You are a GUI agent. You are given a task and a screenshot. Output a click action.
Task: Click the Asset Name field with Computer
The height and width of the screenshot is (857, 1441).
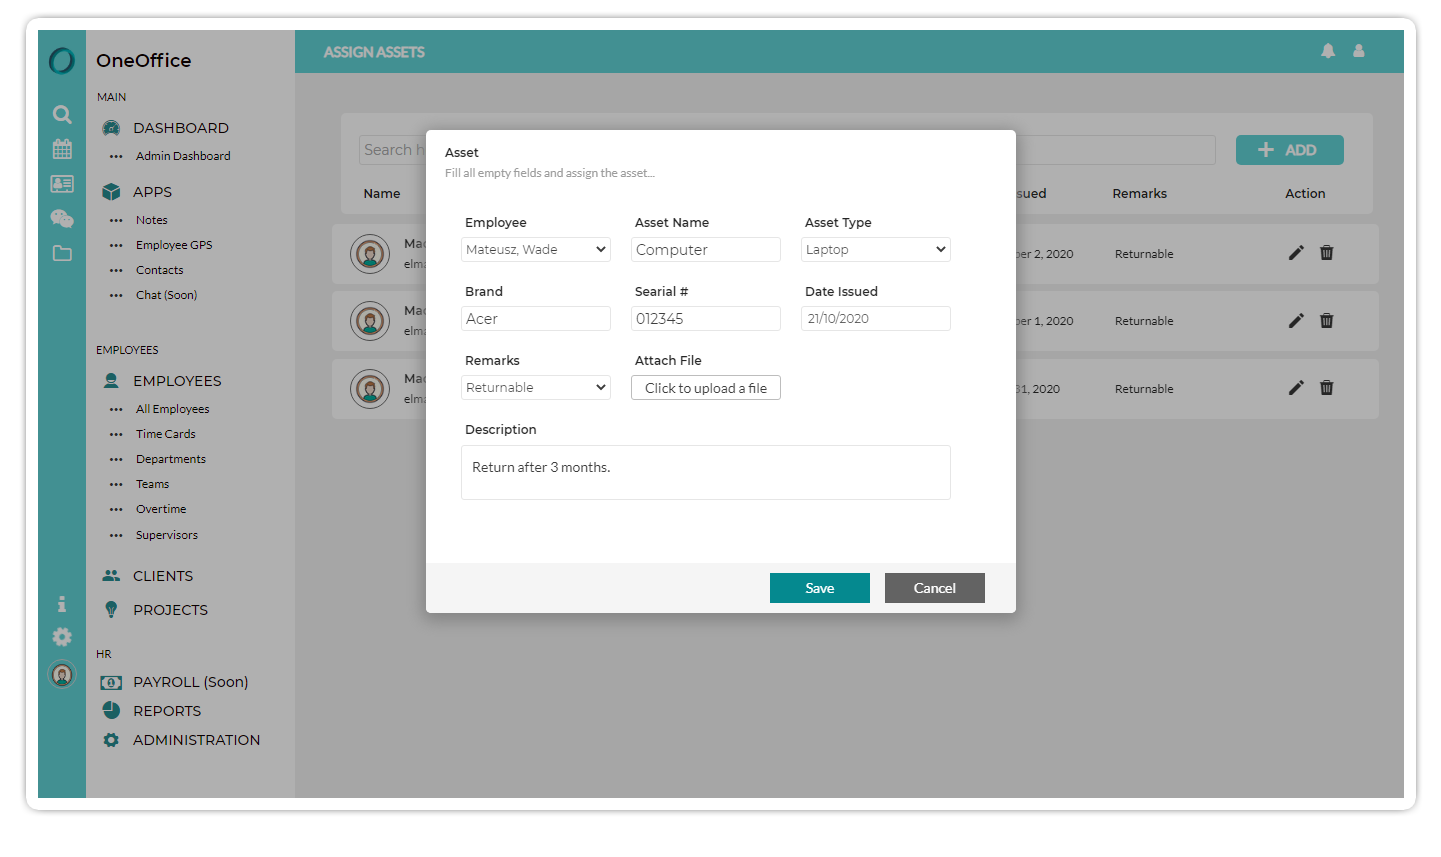706,250
